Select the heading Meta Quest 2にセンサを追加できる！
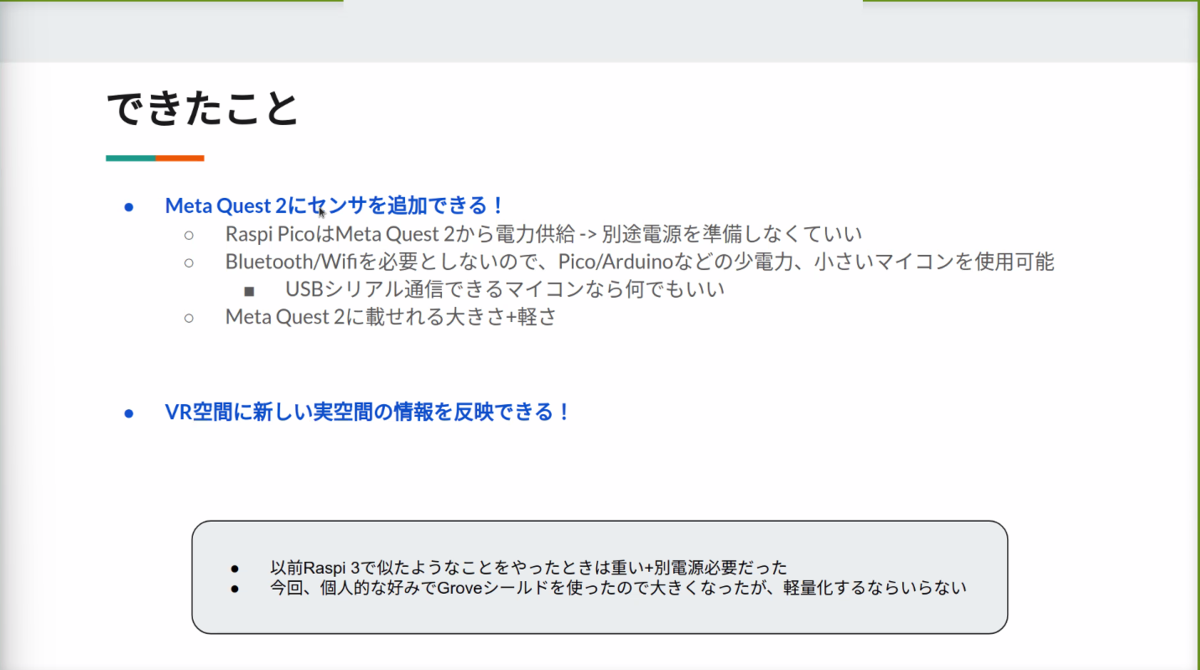 (335, 206)
